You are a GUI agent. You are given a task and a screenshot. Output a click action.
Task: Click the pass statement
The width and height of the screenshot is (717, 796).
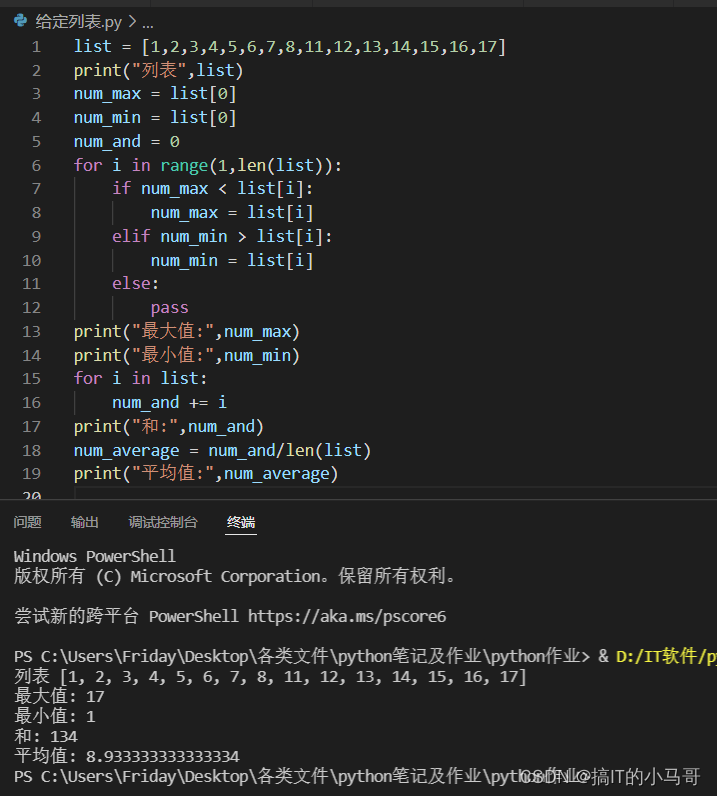(x=170, y=308)
